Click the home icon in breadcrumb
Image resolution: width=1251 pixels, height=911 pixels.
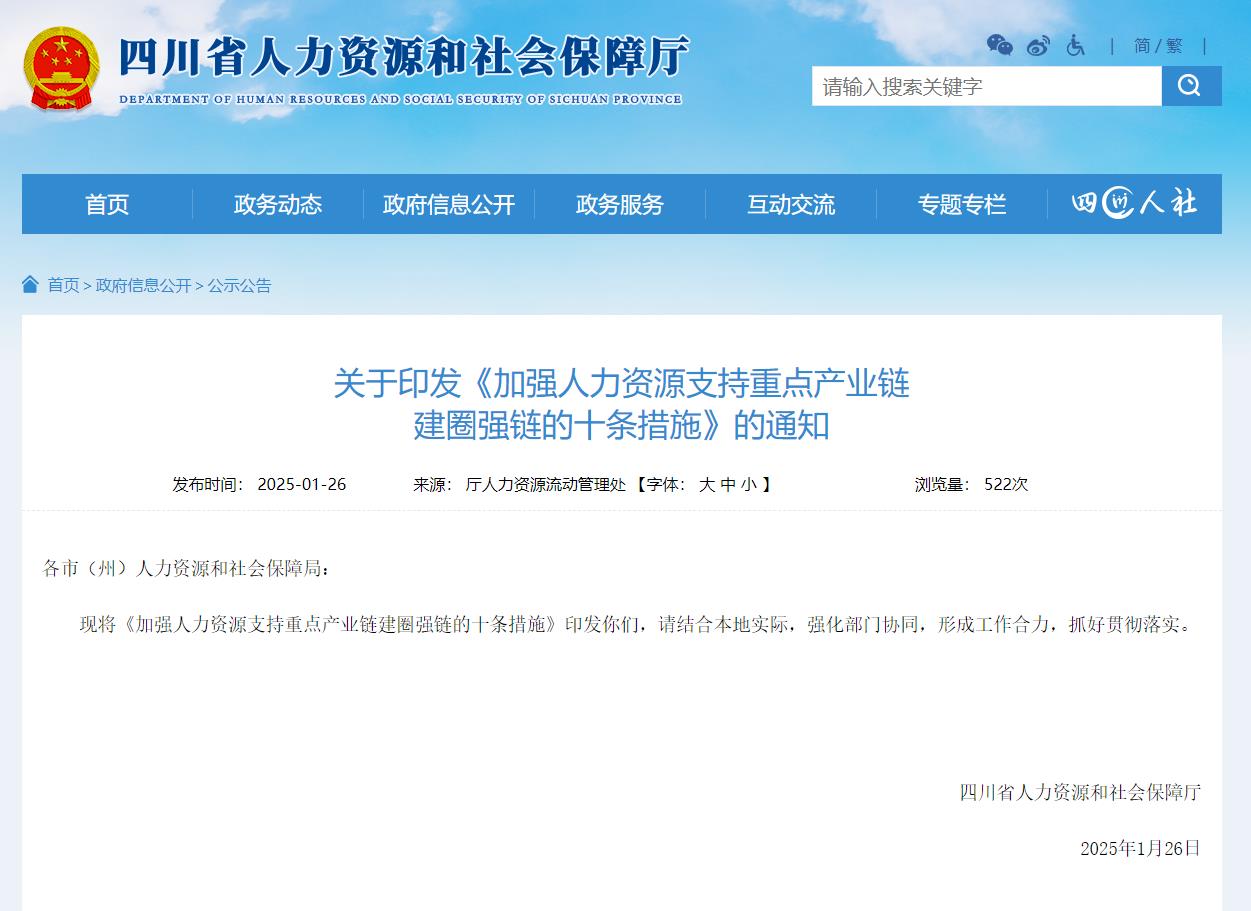[31, 285]
